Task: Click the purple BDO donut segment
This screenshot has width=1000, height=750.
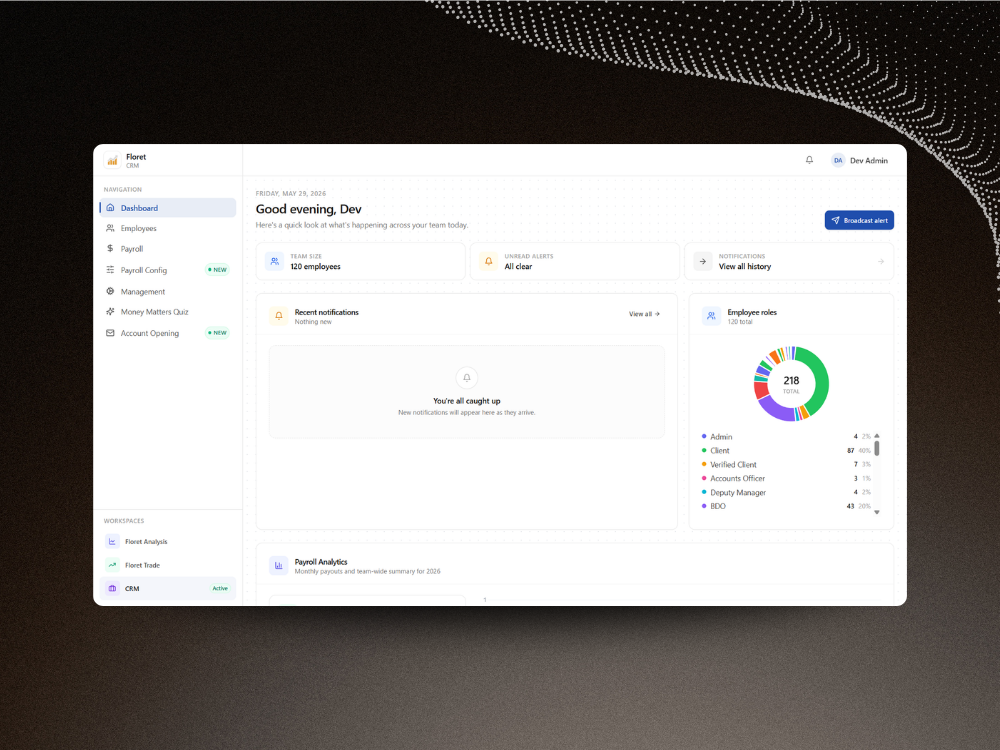Action: click(x=777, y=409)
